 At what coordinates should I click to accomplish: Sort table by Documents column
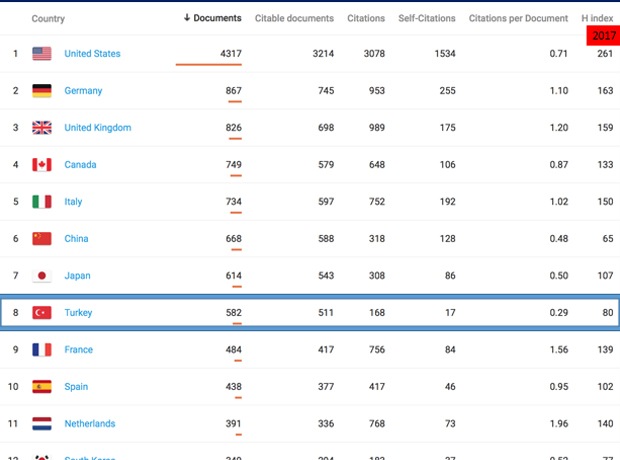coord(212,18)
